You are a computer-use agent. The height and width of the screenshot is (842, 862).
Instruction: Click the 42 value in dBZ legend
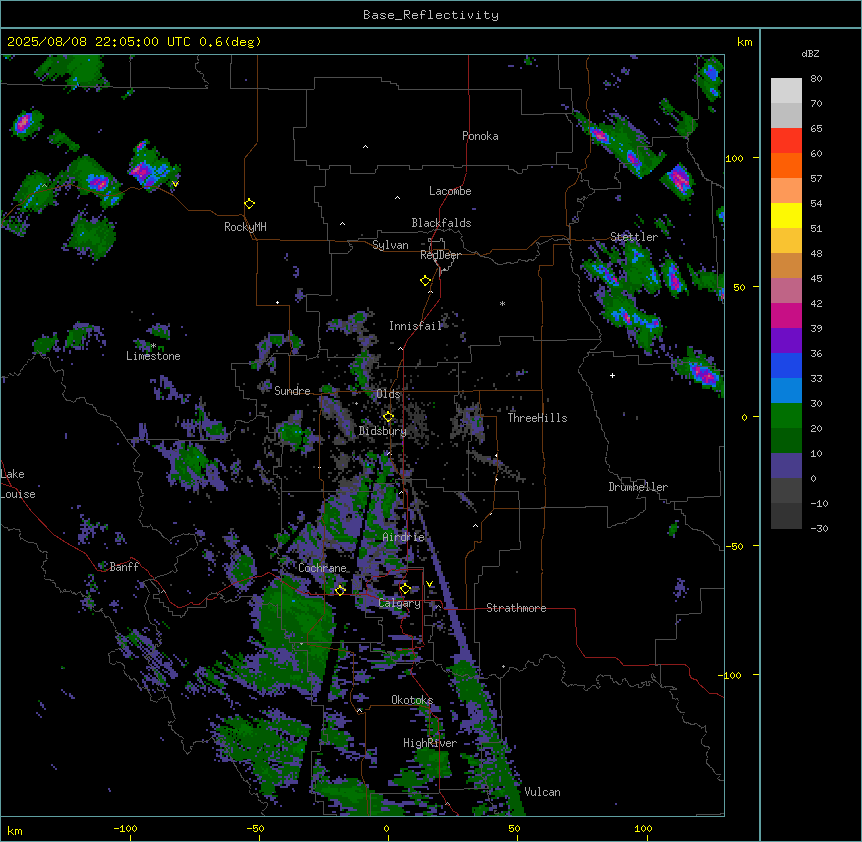[816, 303]
